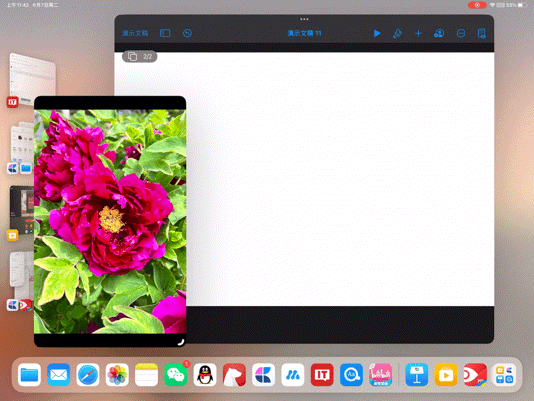Open the Craft and Files stack in Stage Manager

click(x=21, y=149)
